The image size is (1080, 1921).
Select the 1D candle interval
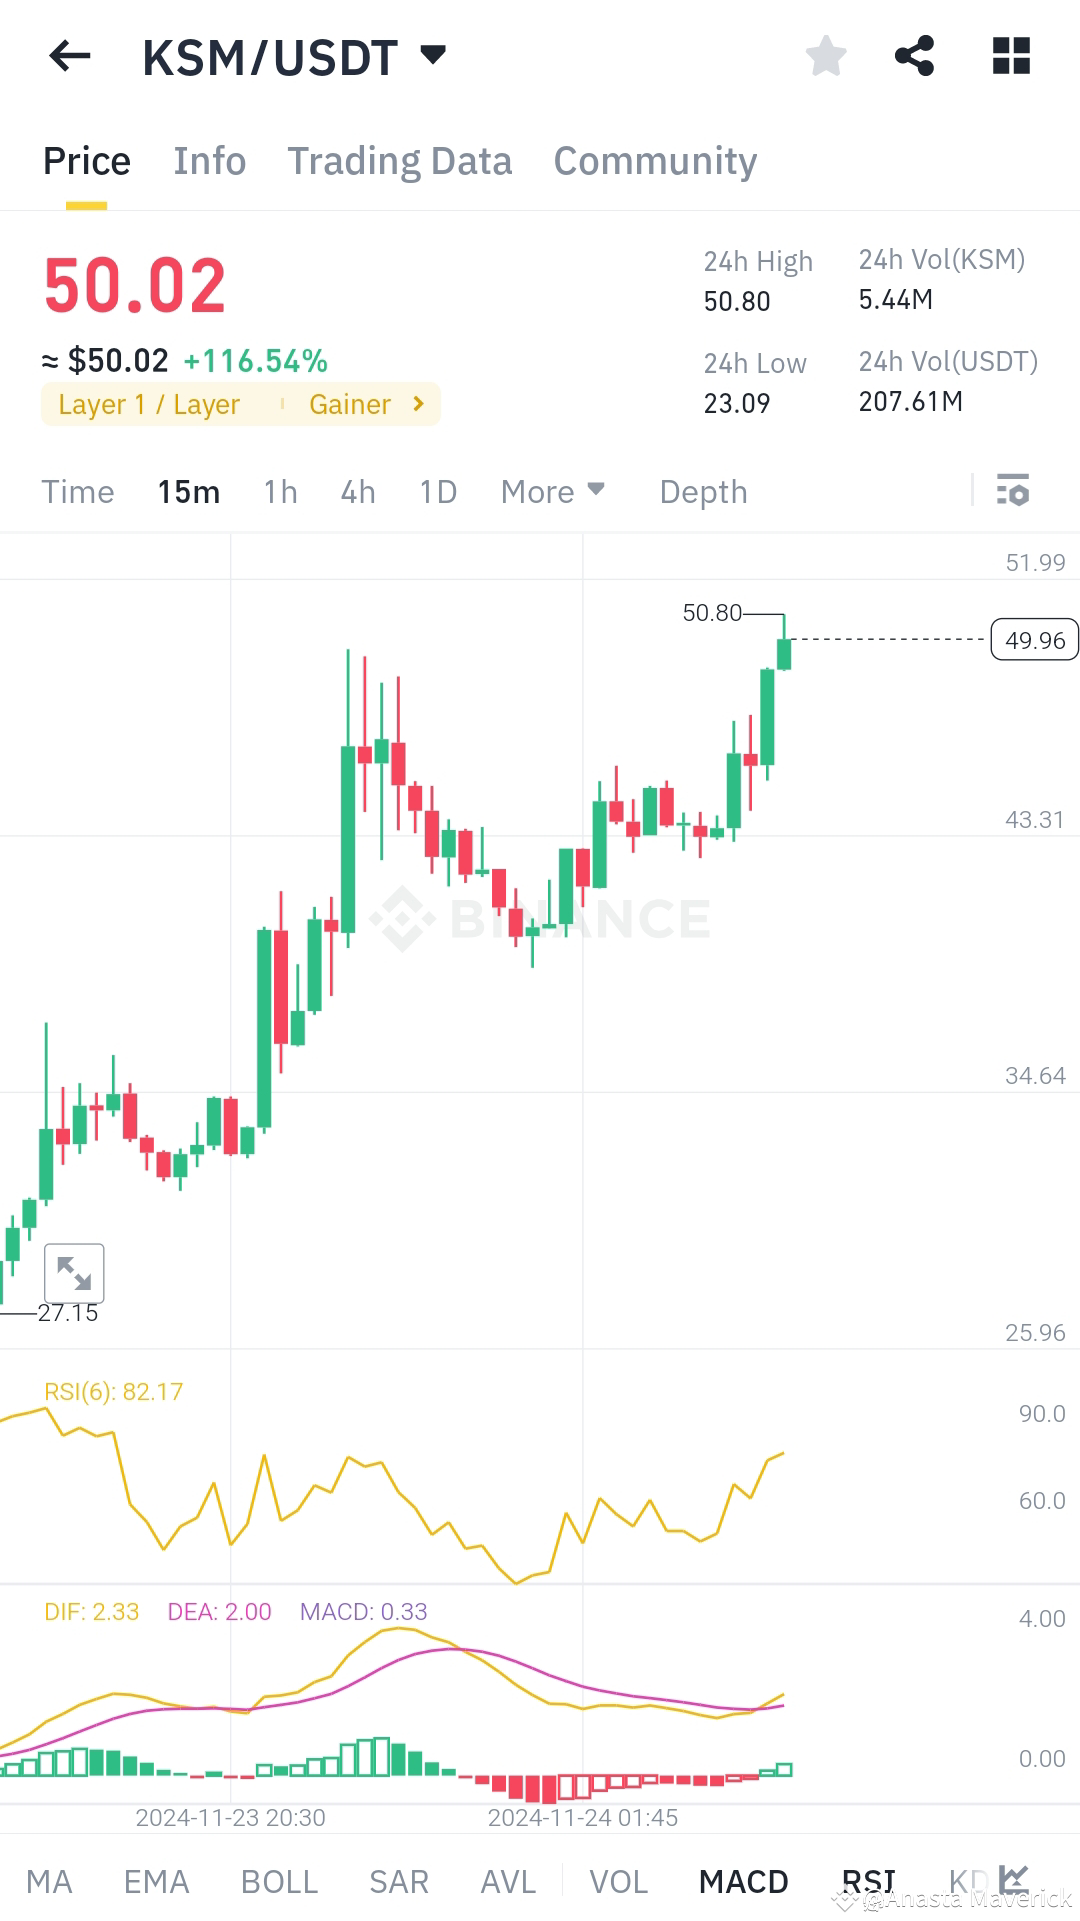point(436,491)
